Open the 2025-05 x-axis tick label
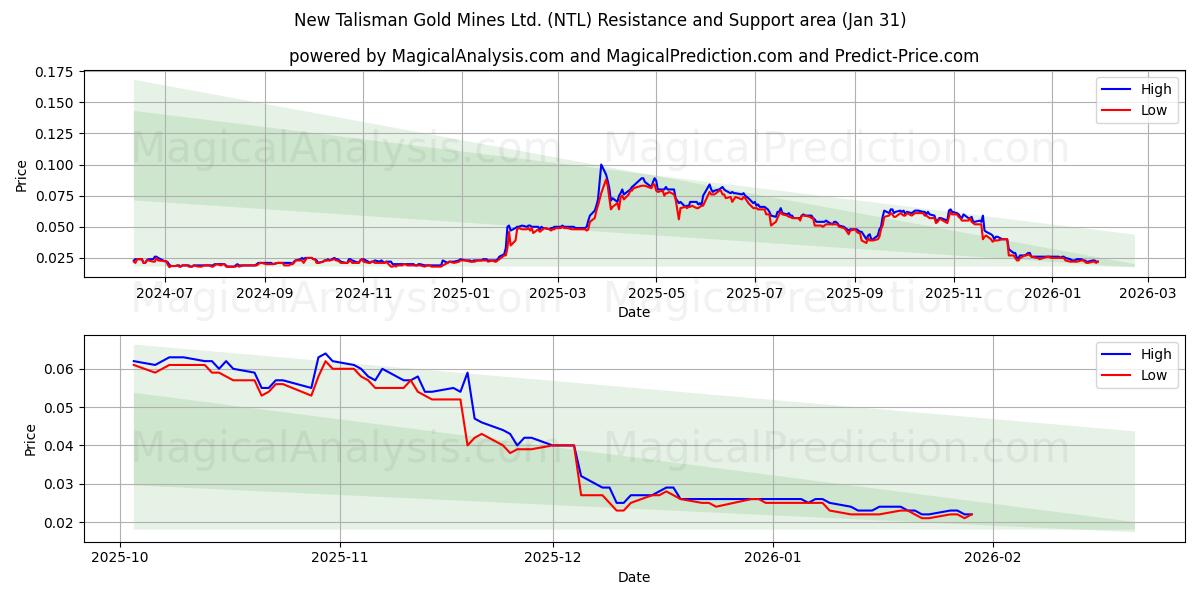This screenshot has width=1200, height=600. click(655, 290)
